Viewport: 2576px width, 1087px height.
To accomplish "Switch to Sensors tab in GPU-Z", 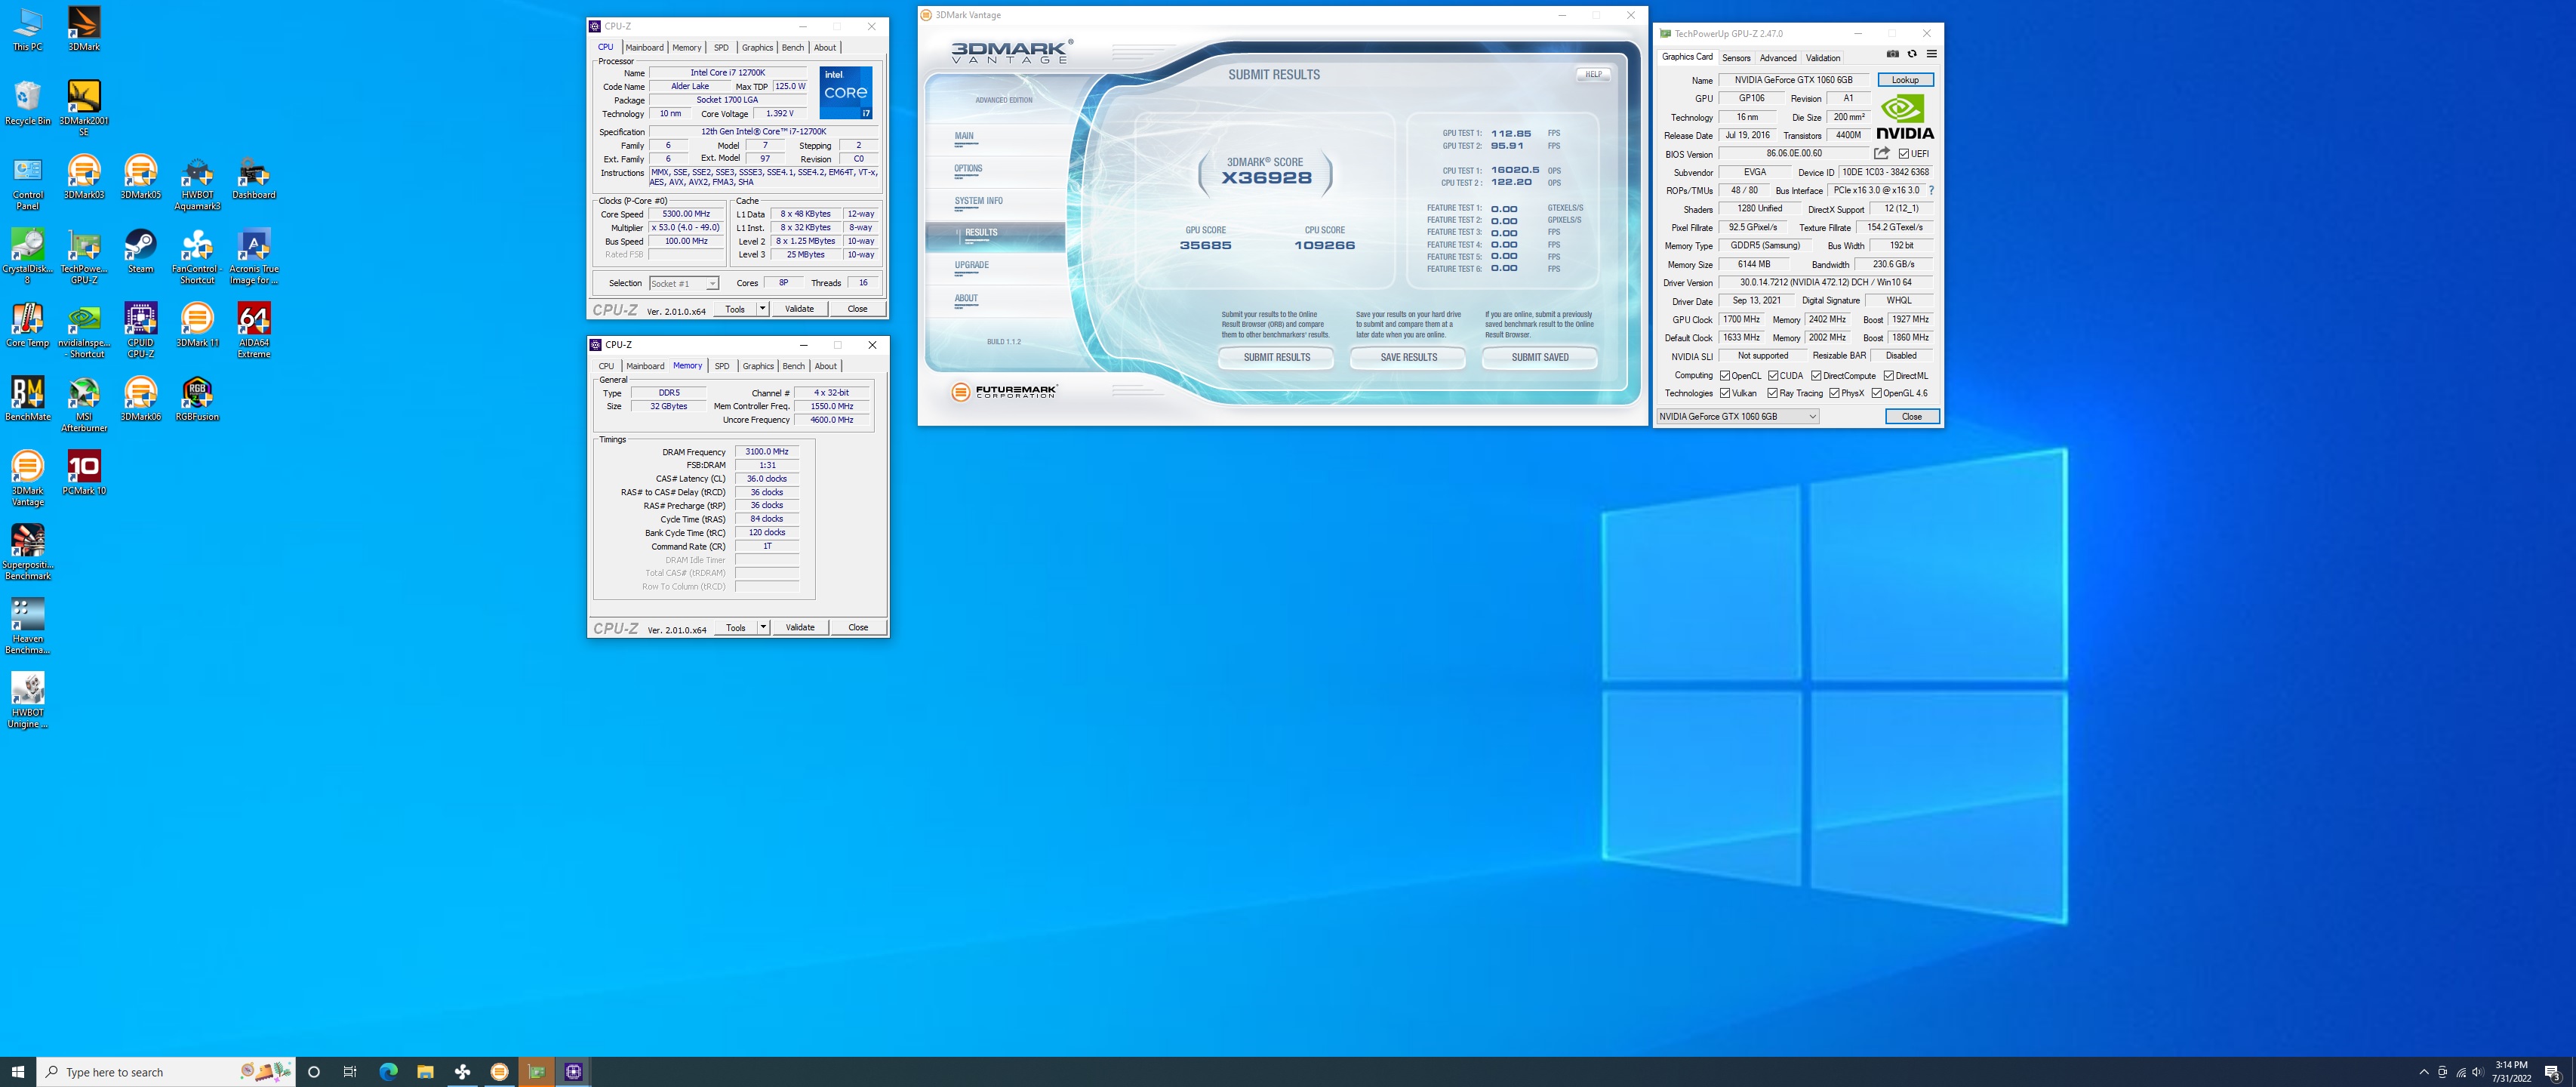I will coord(1736,58).
